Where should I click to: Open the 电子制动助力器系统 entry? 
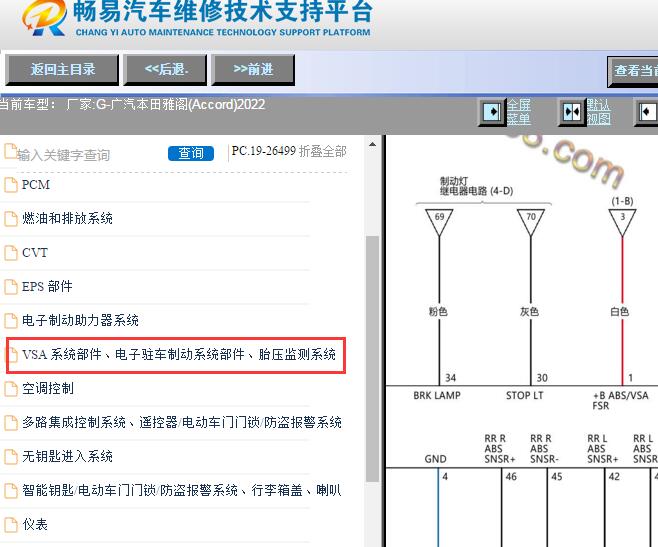coord(80,321)
